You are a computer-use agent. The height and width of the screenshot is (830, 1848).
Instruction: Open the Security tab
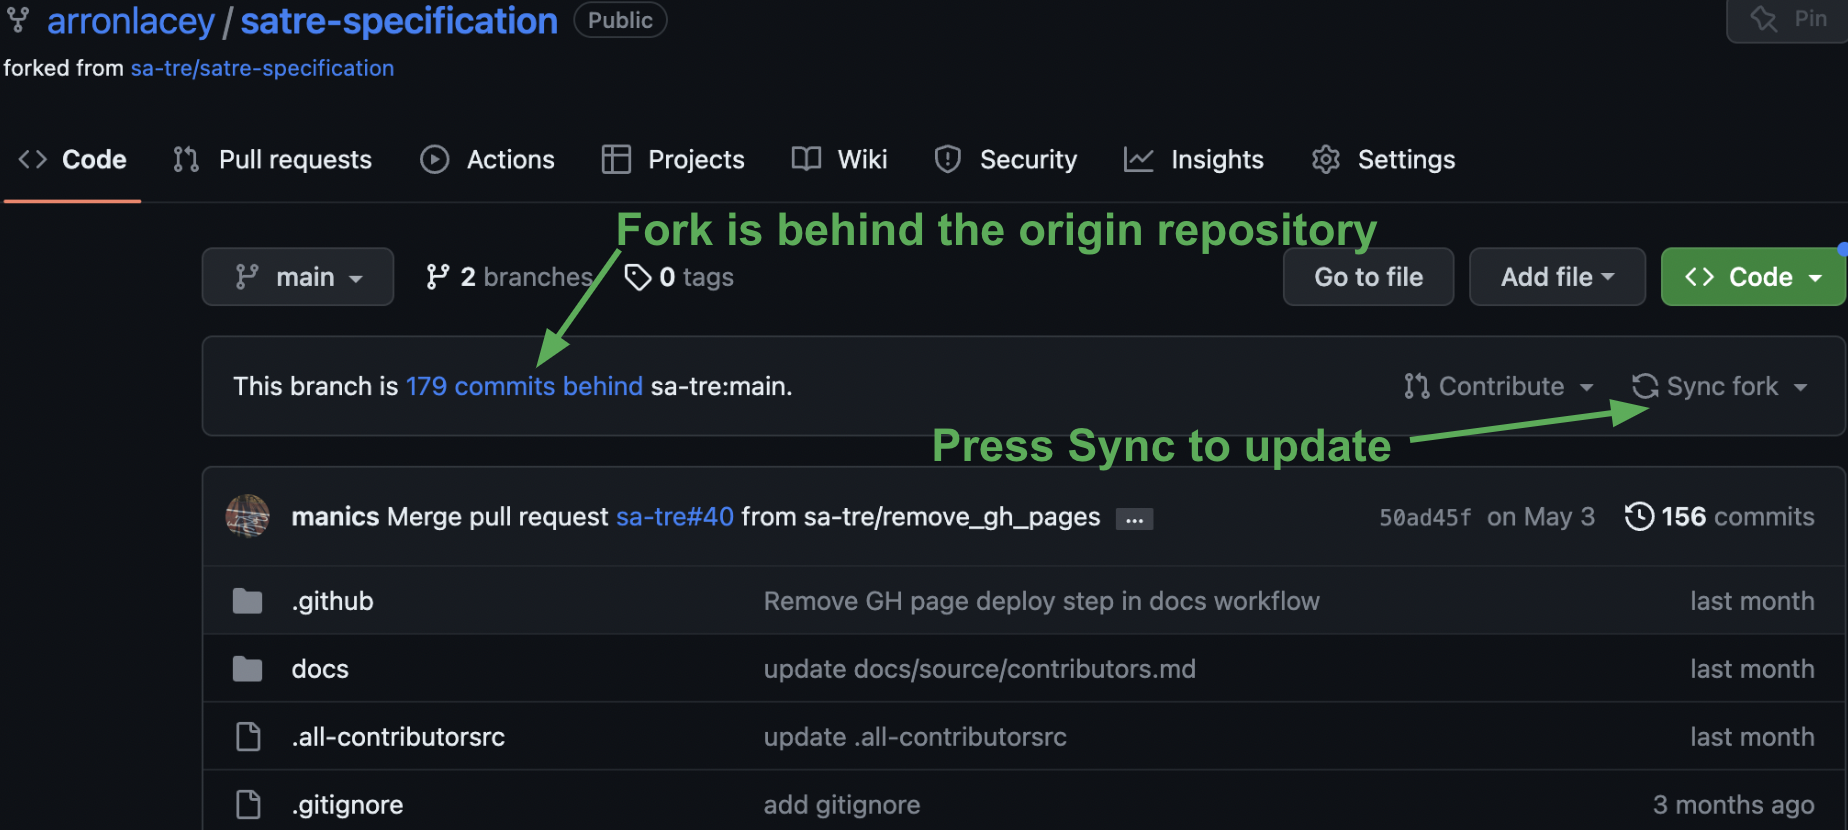tap(1005, 160)
